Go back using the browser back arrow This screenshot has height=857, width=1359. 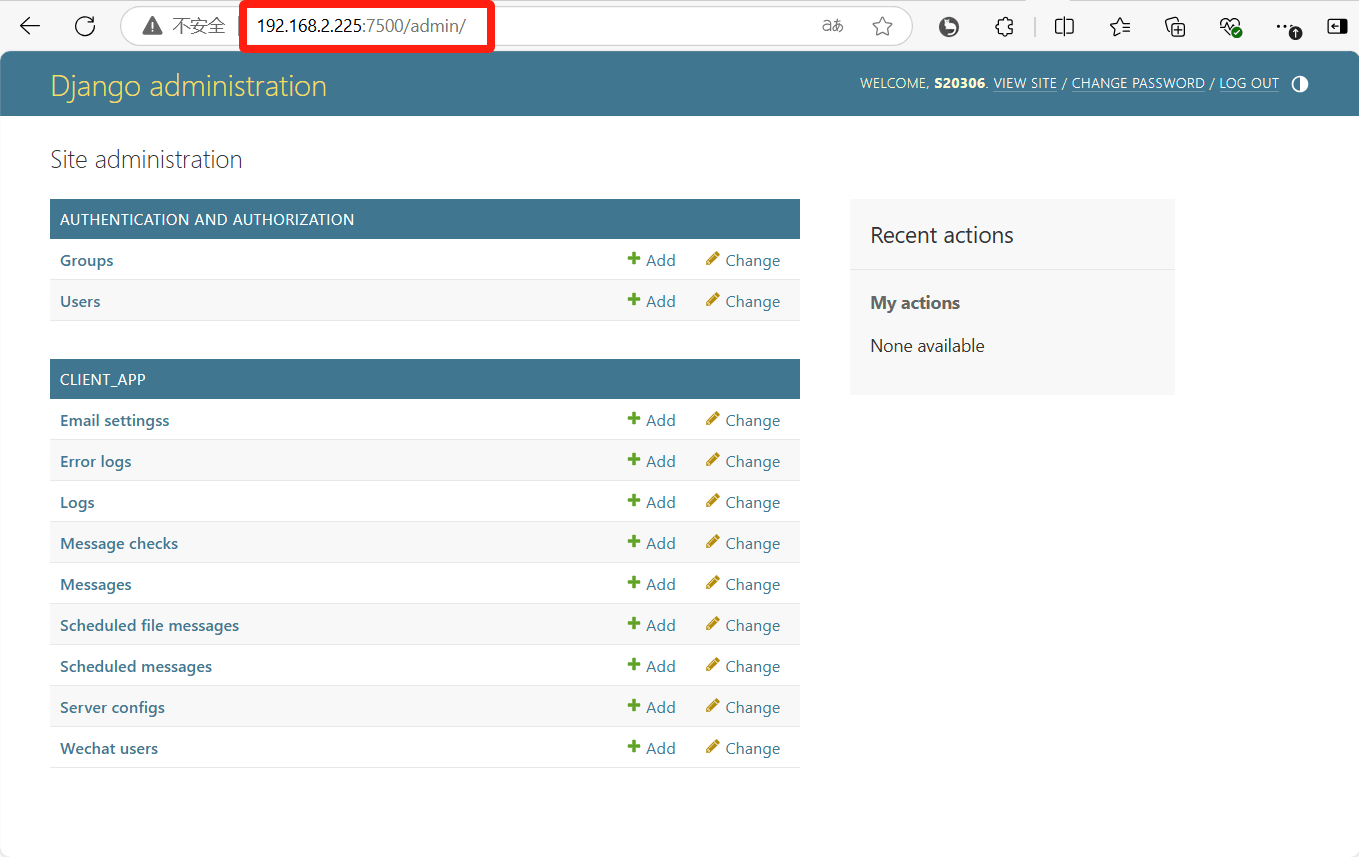(x=30, y=26)
